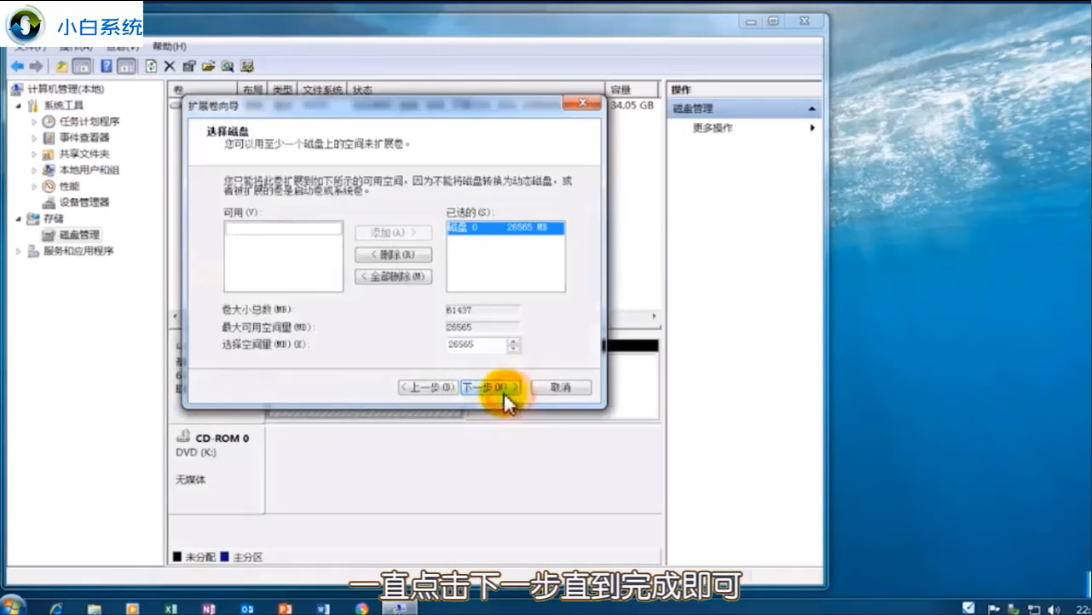Image resolution: width=1092 pixels, height=615 pixels.
Task: Open Internet Explorer from the taskbar
Action: [56, 608]
